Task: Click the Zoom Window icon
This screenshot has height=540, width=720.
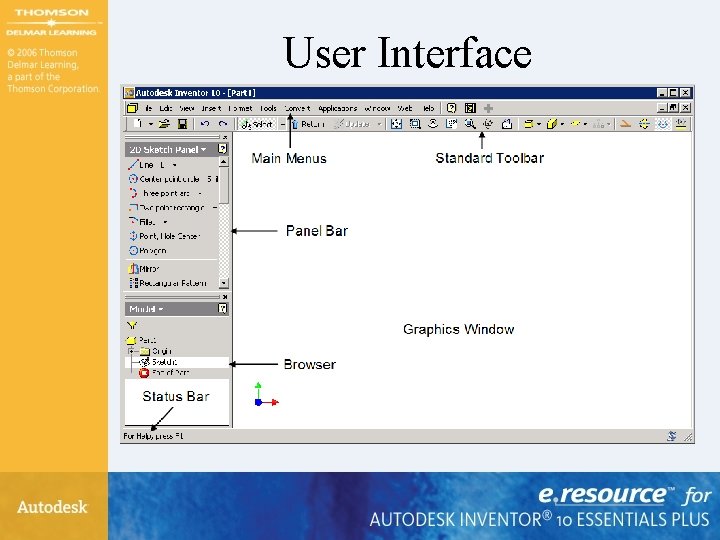Action: pos(415,124)
